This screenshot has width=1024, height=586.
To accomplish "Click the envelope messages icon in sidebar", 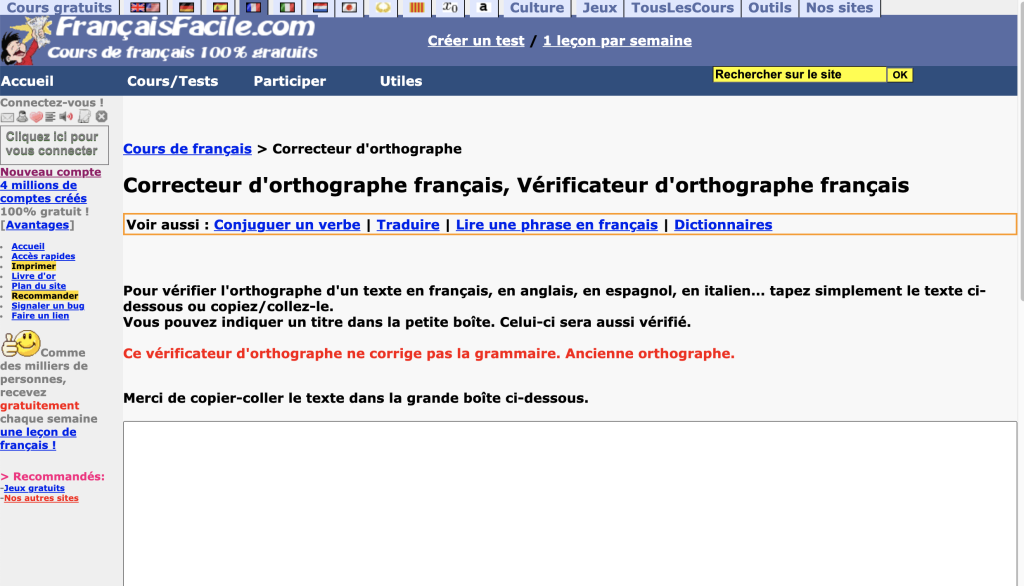I will pyautogui.click(x=8, y=117).
